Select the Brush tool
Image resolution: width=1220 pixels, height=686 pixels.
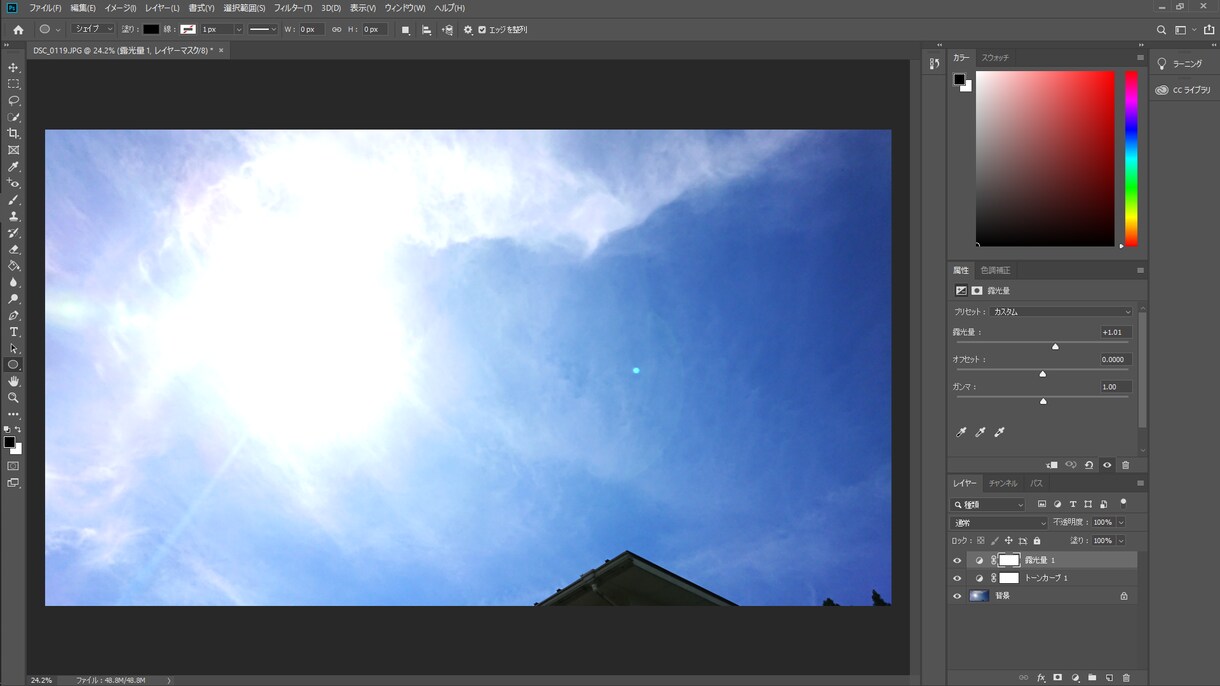pos(14,200)
